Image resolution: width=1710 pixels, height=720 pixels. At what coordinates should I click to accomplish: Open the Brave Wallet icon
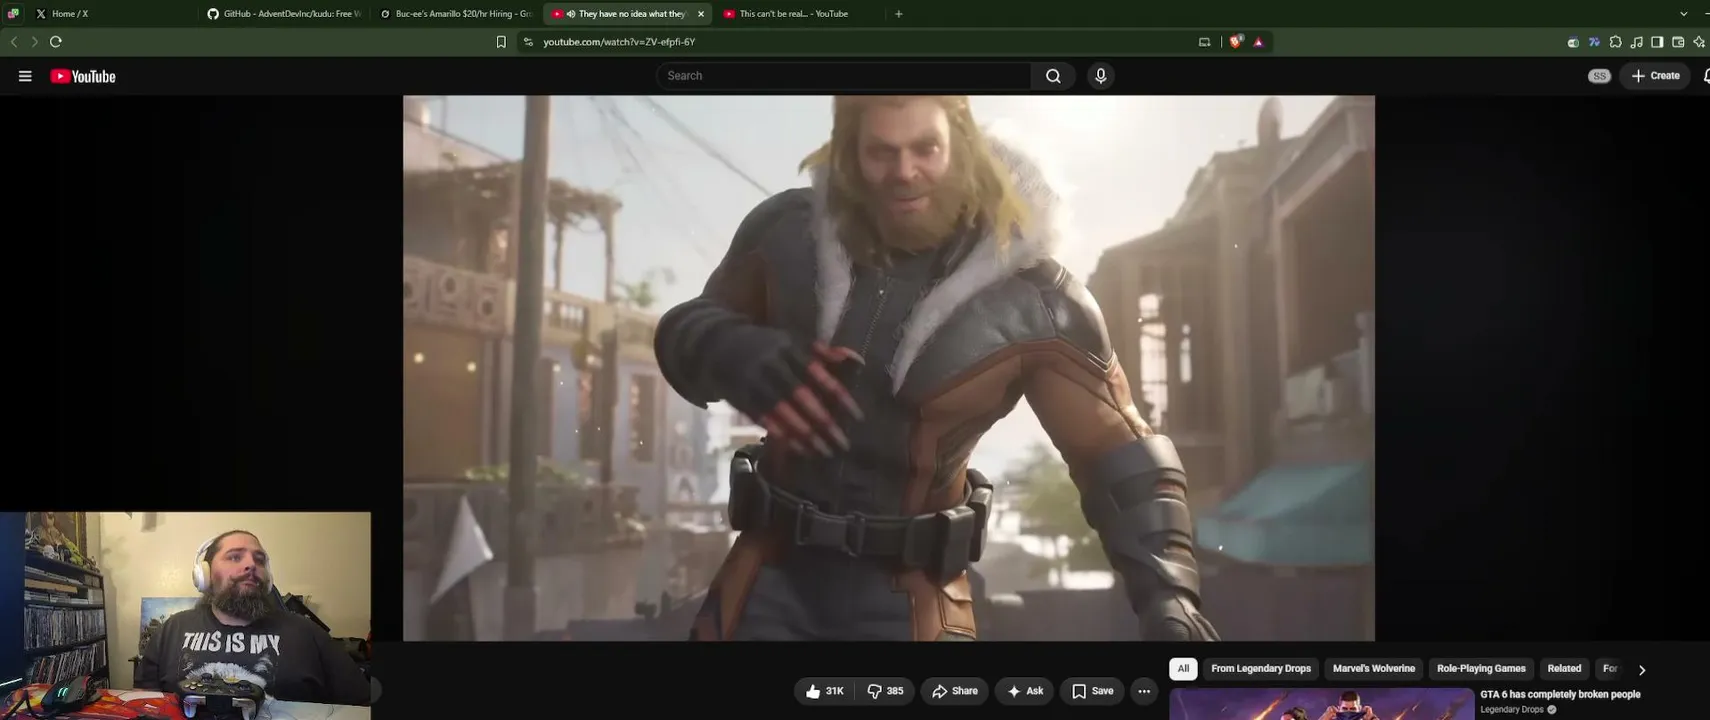click(x=1678, y=42)
